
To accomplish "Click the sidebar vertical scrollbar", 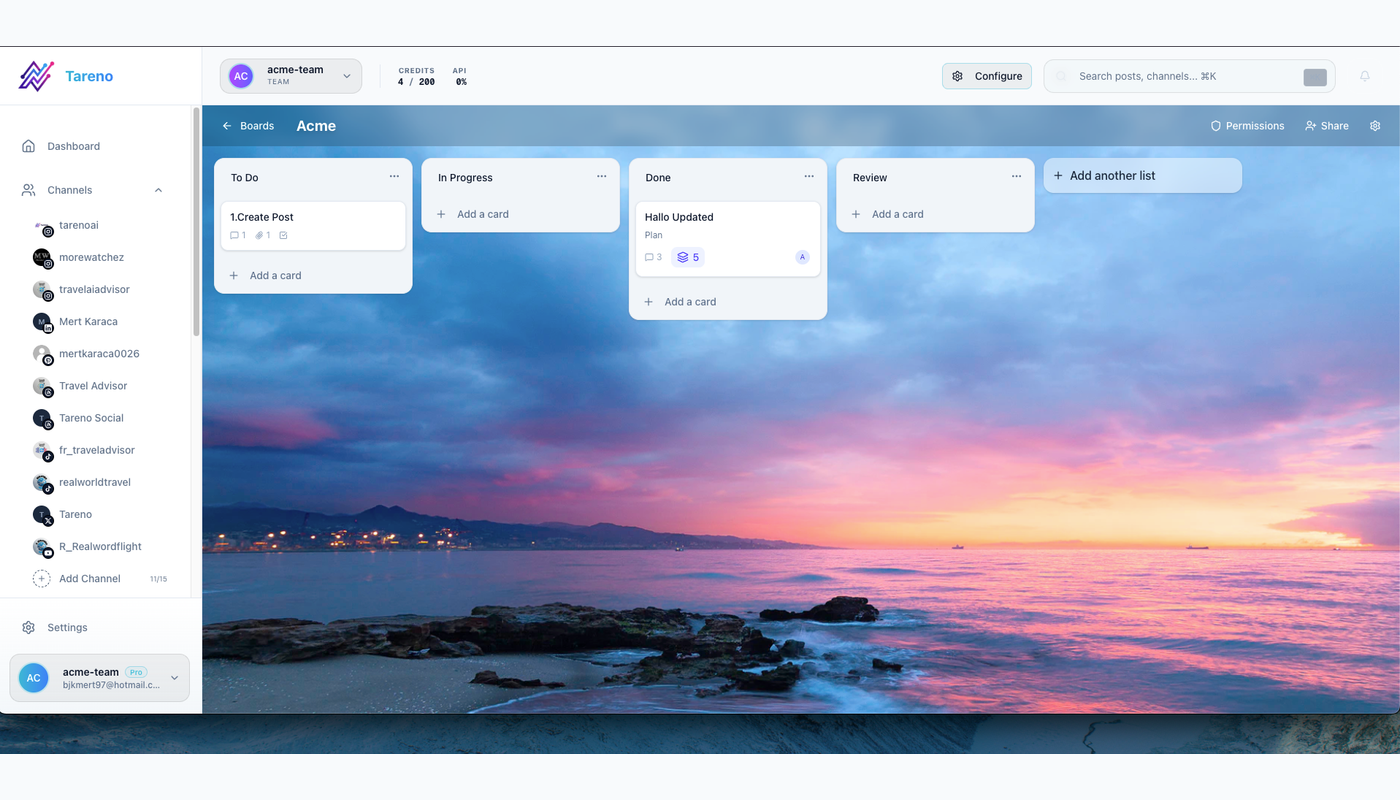I will [196, 222].
